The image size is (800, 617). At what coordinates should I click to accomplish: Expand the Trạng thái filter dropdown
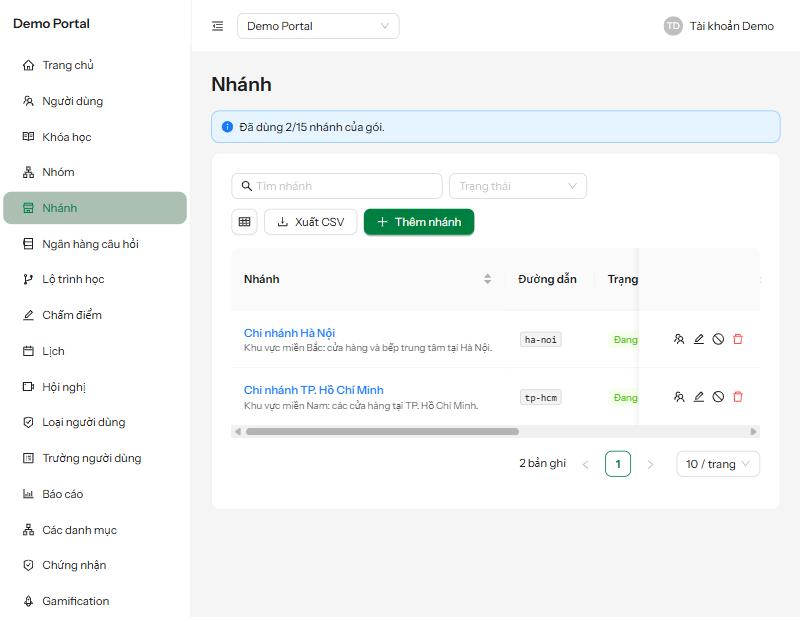coord(518,186)
